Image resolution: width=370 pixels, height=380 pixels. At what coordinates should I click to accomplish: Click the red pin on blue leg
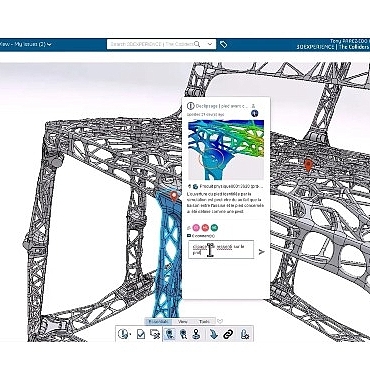[x=173, y=196]
